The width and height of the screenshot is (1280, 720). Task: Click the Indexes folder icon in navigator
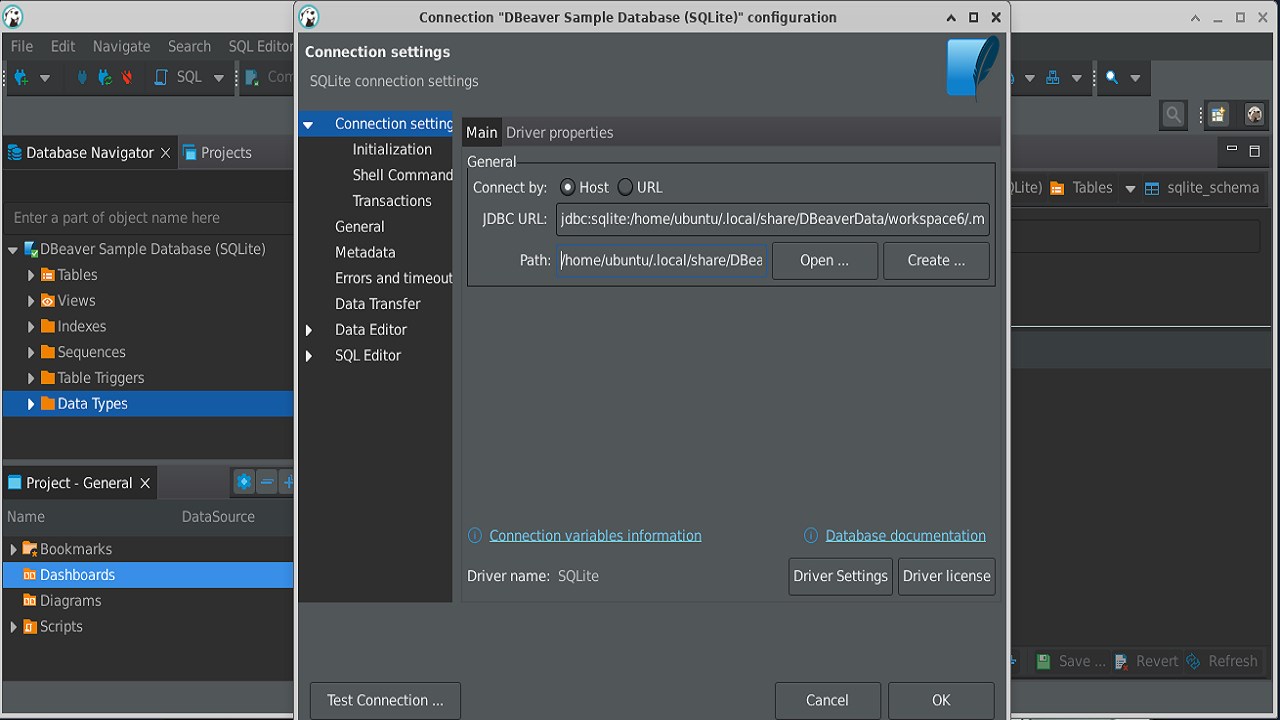pos(47,327)
